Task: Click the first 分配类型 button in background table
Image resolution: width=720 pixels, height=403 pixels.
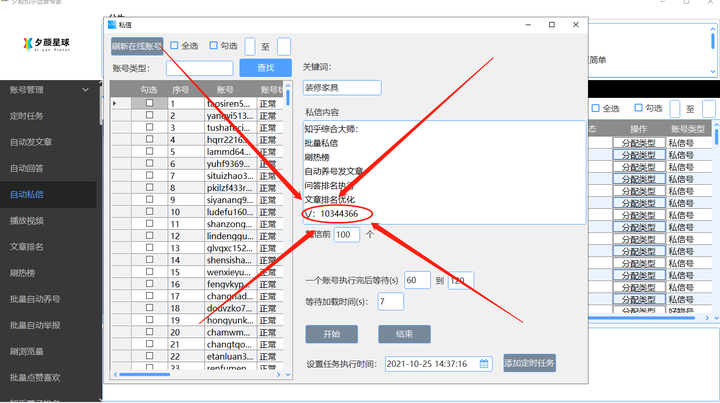Action: 638,143
